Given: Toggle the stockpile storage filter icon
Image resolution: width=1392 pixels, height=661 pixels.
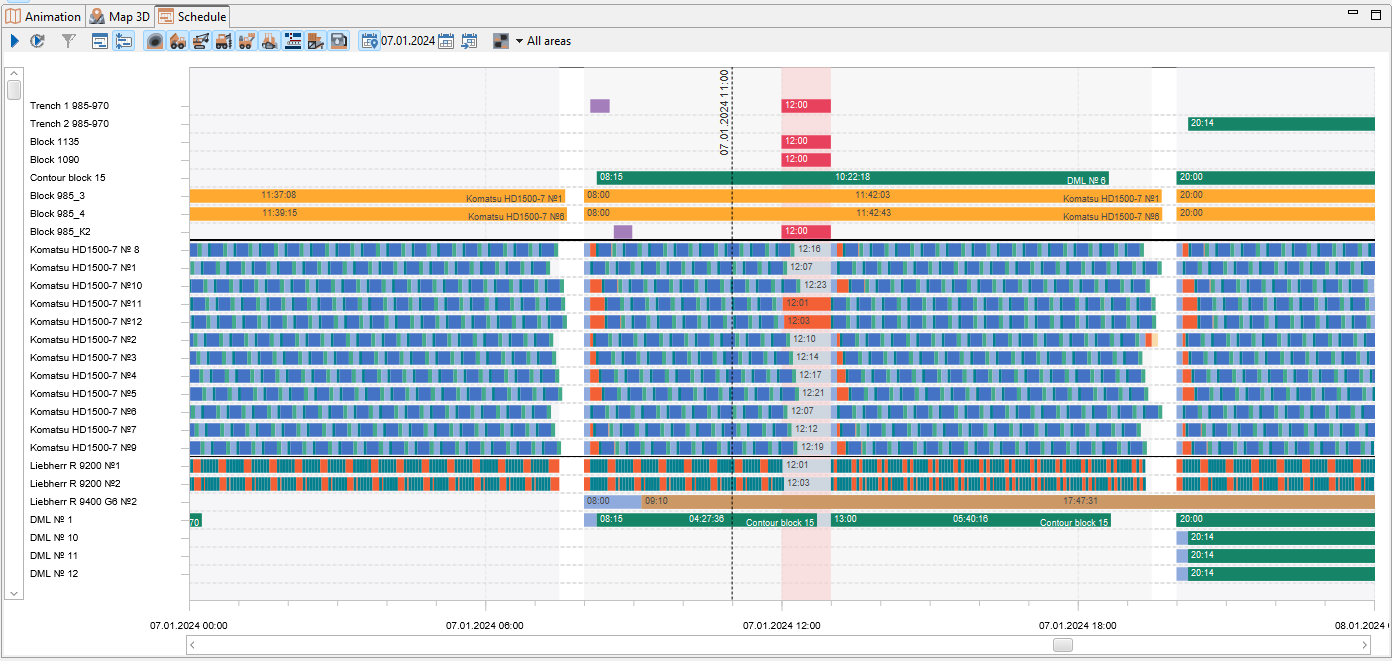Looking at the screenshot, I should coord(339,41).
